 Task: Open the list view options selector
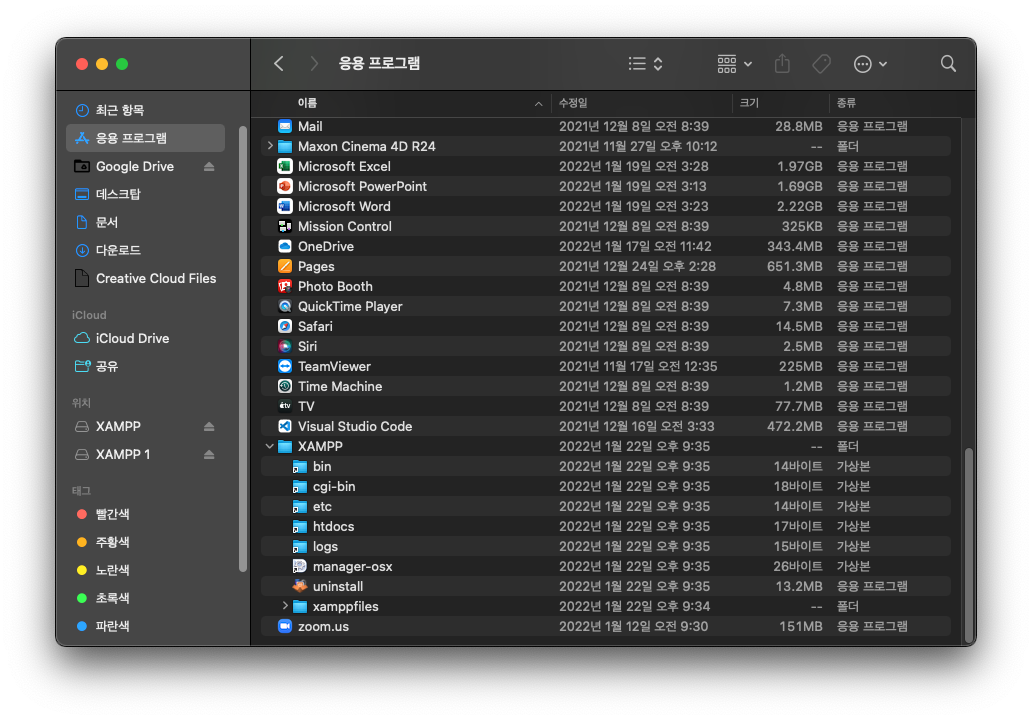pyautogui.click(x=646, y=64)
